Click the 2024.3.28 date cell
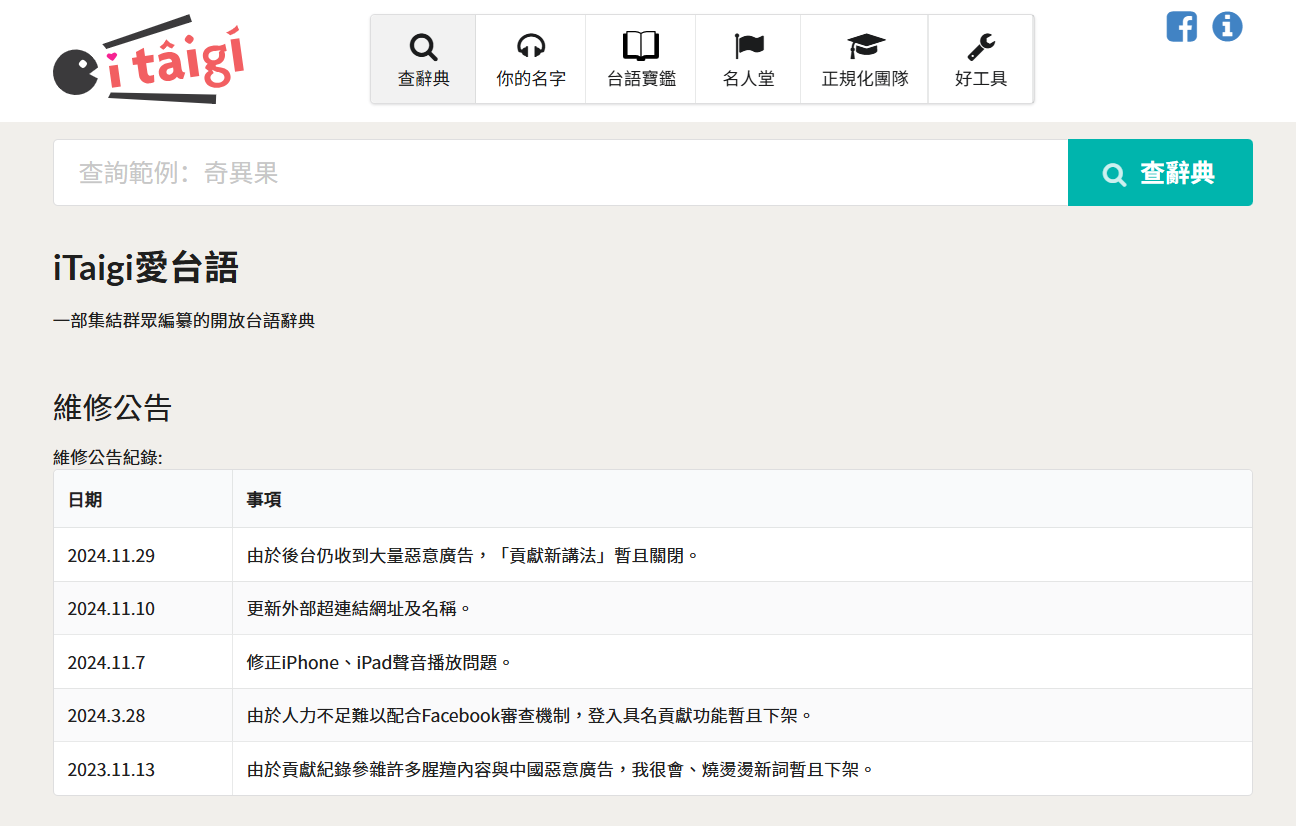Image resolution: width=1296 pixels, height=826 pixels. (x=105, y=716)
